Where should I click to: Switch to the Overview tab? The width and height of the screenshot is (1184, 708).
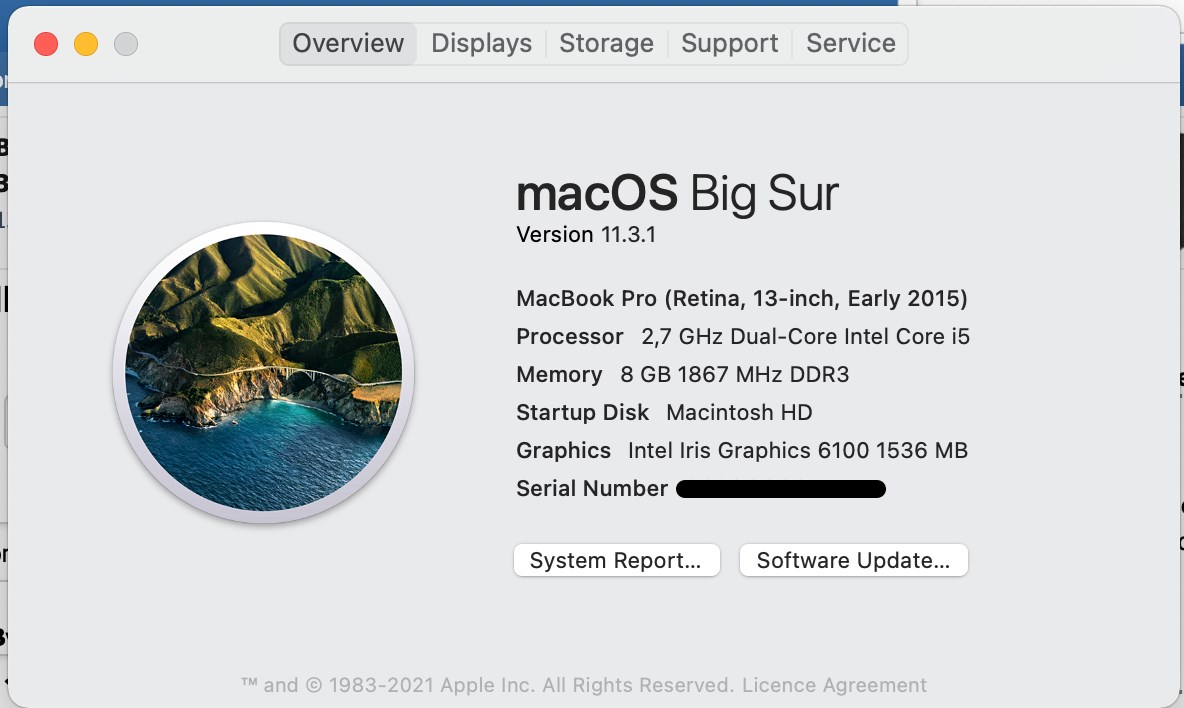click(x=348, y=44)
